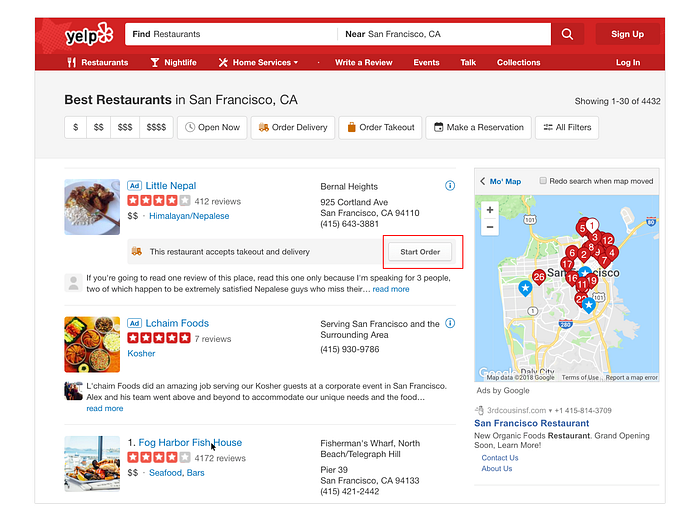The width and height of the screenshot is (700, 521).
Task: Expand the Home Services dropdown
Action: (x=258, y=63)
